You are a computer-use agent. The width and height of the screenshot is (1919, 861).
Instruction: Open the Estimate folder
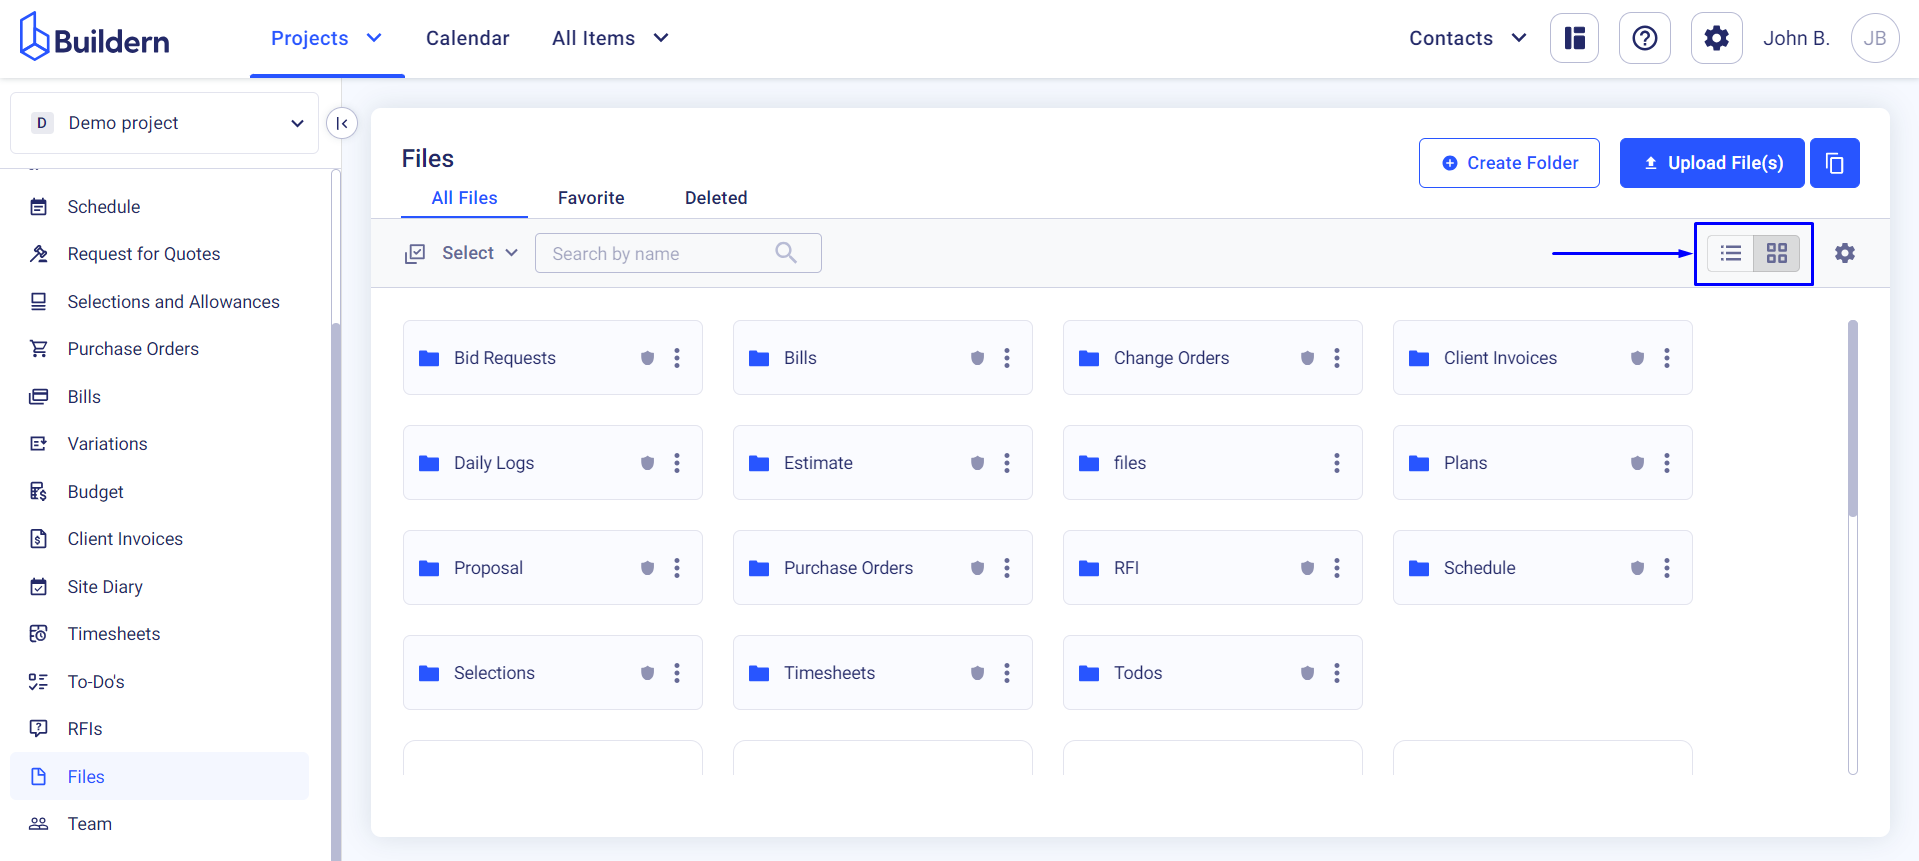click(883, 463)
